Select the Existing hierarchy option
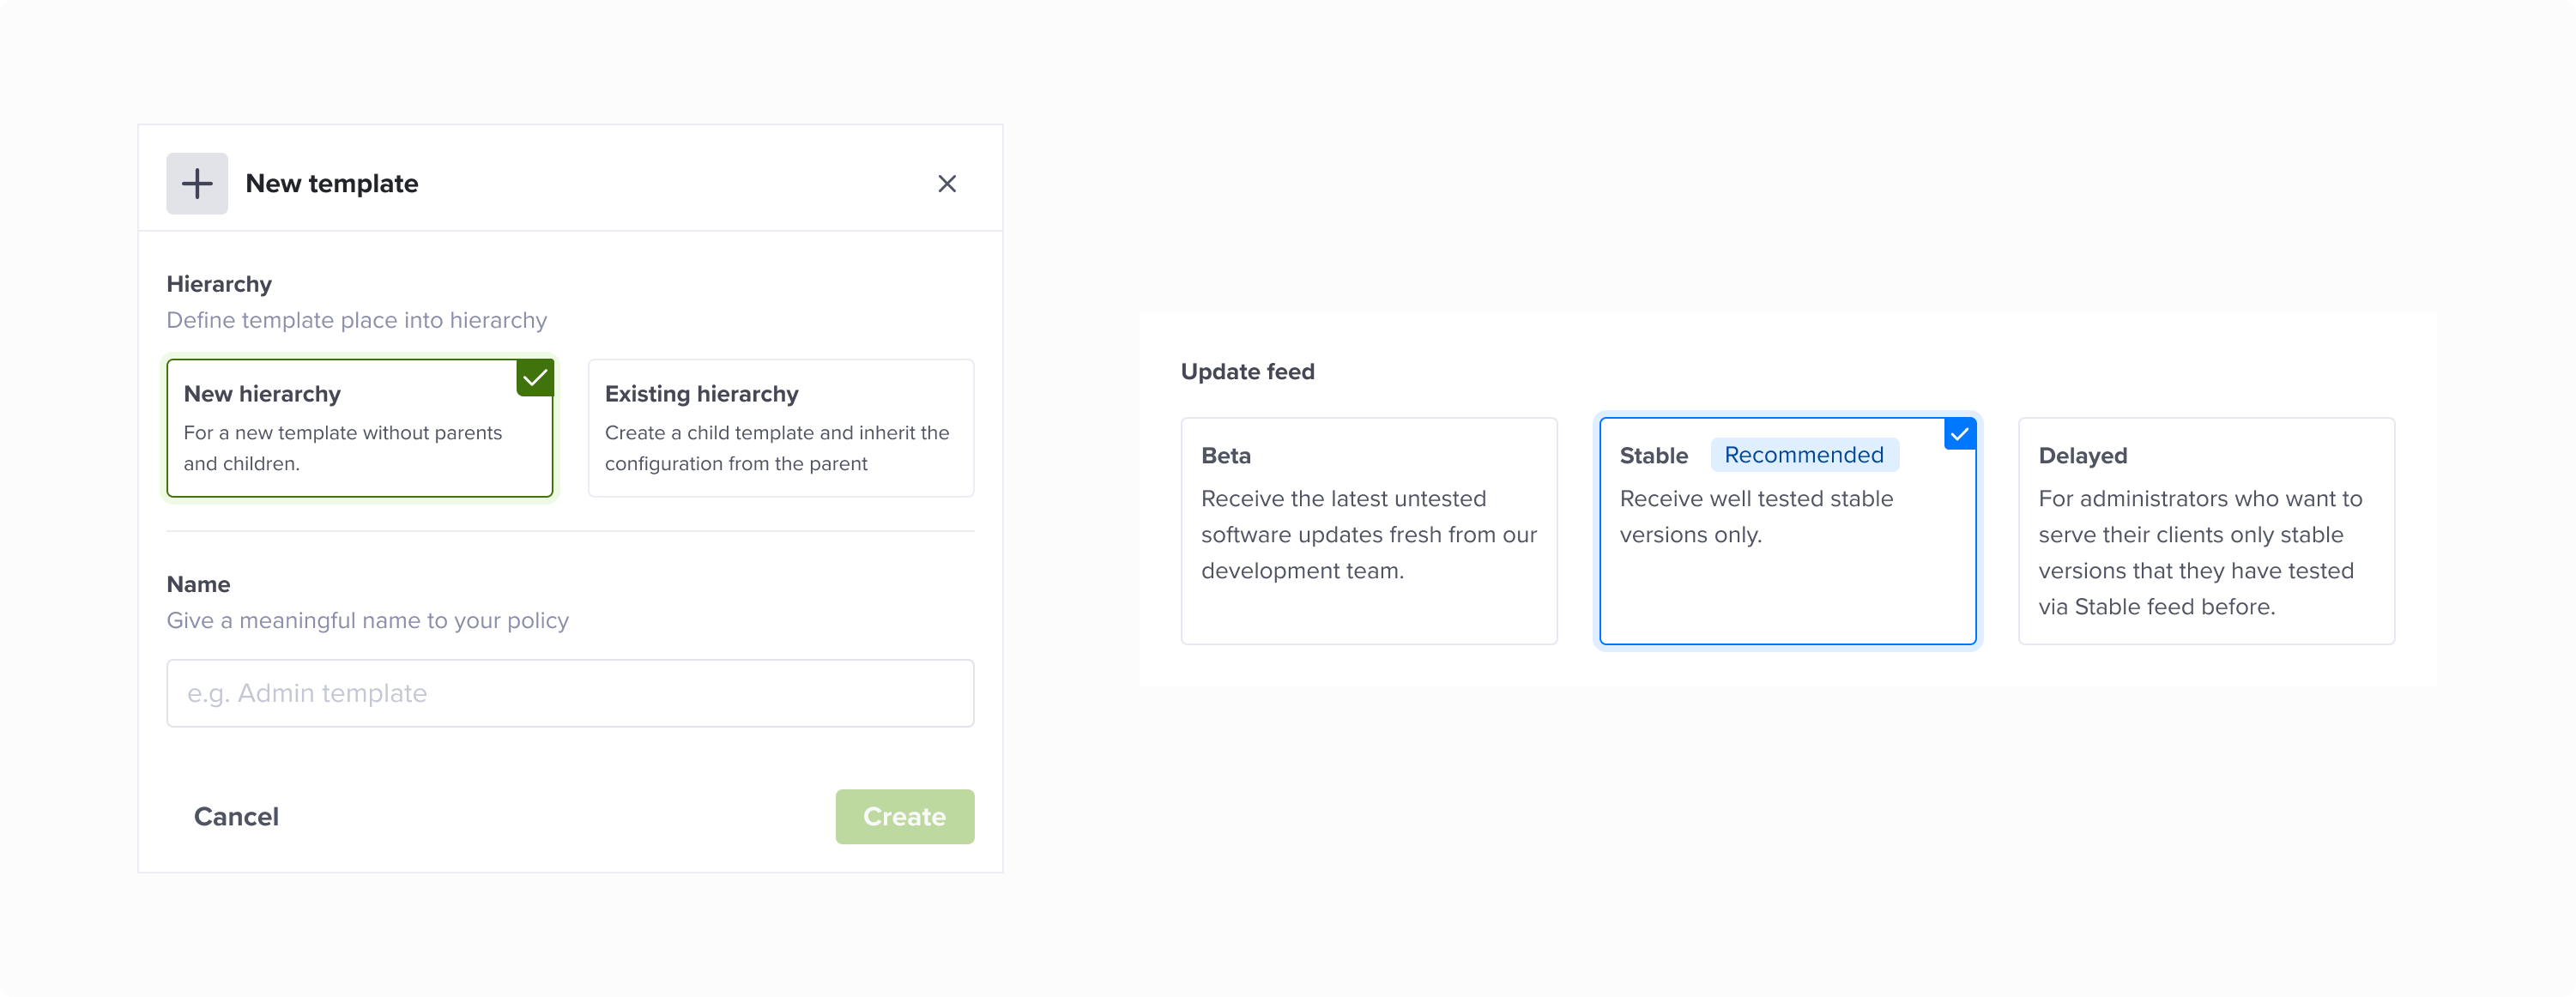The width and height of the screenshot is (2576, 997). tap(780, 428)
